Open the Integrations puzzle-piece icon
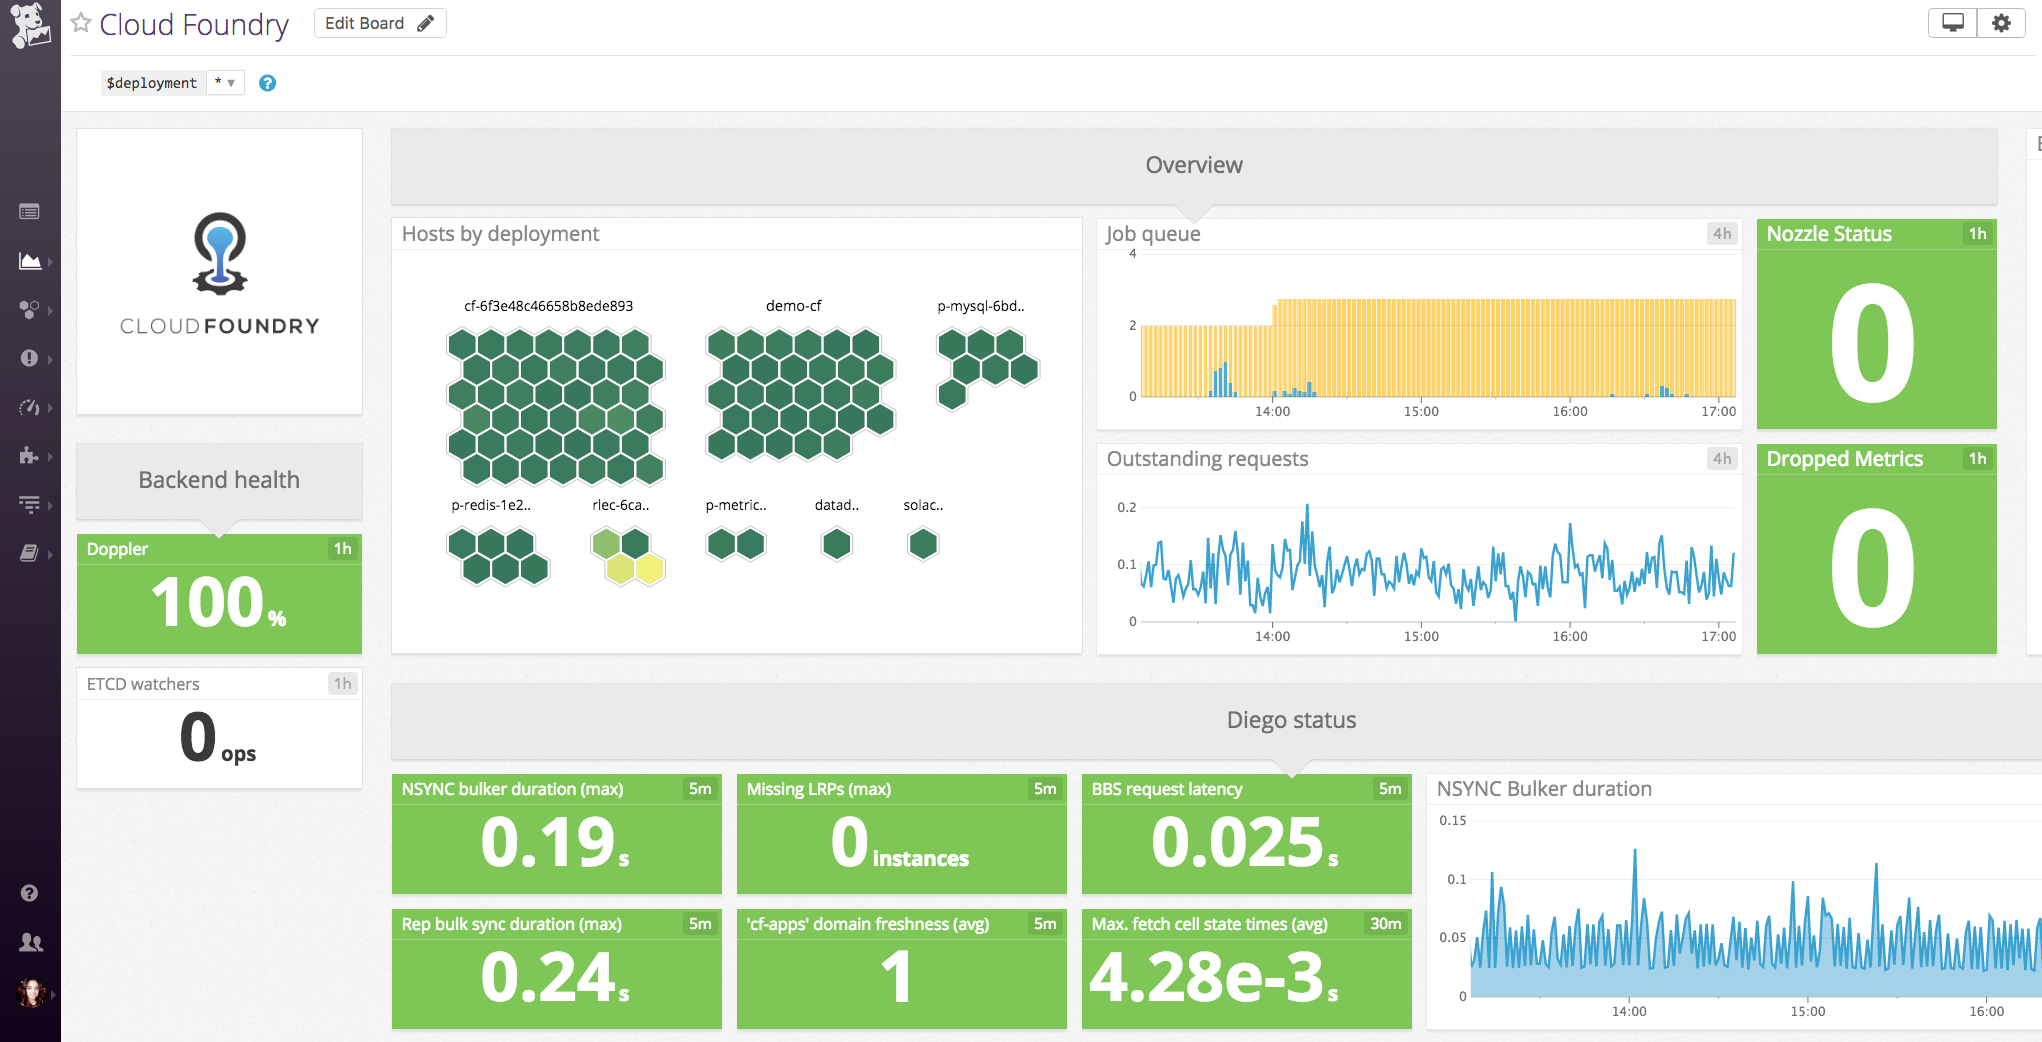The image size is (2042, 1042). [x=28, y=456]
